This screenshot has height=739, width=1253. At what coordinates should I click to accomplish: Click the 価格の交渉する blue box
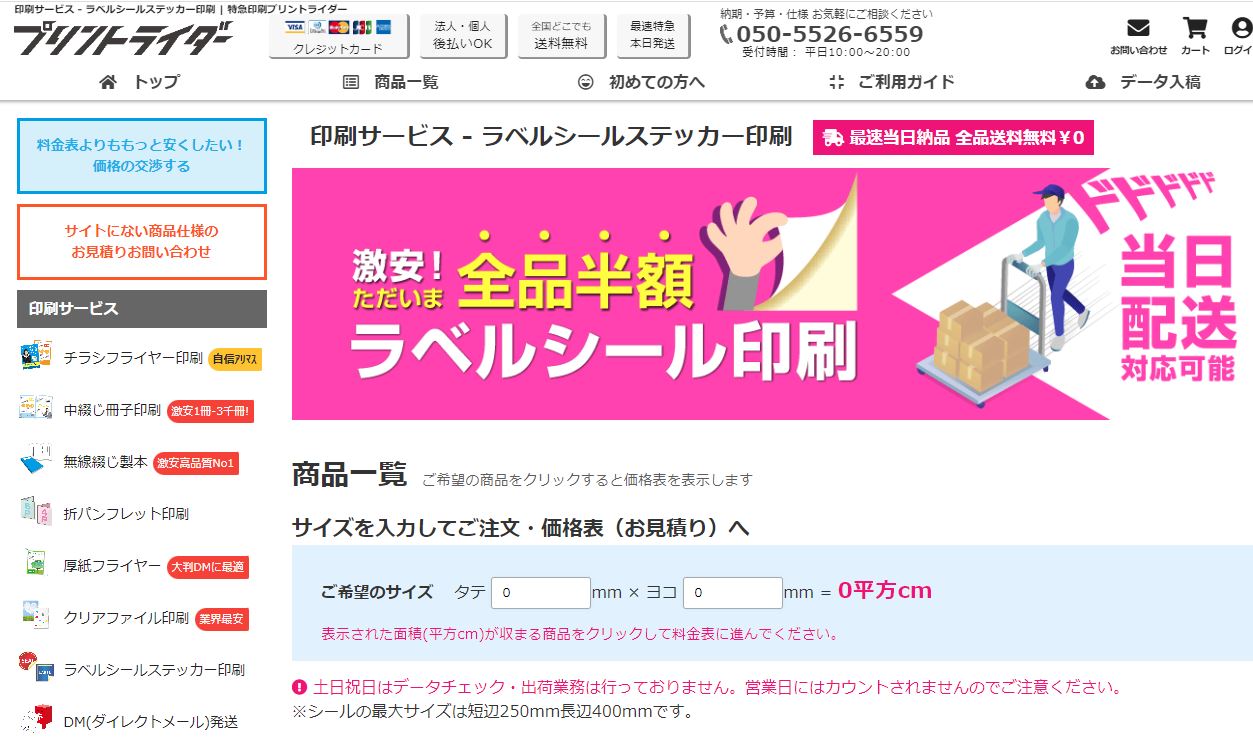coord(142,156)
